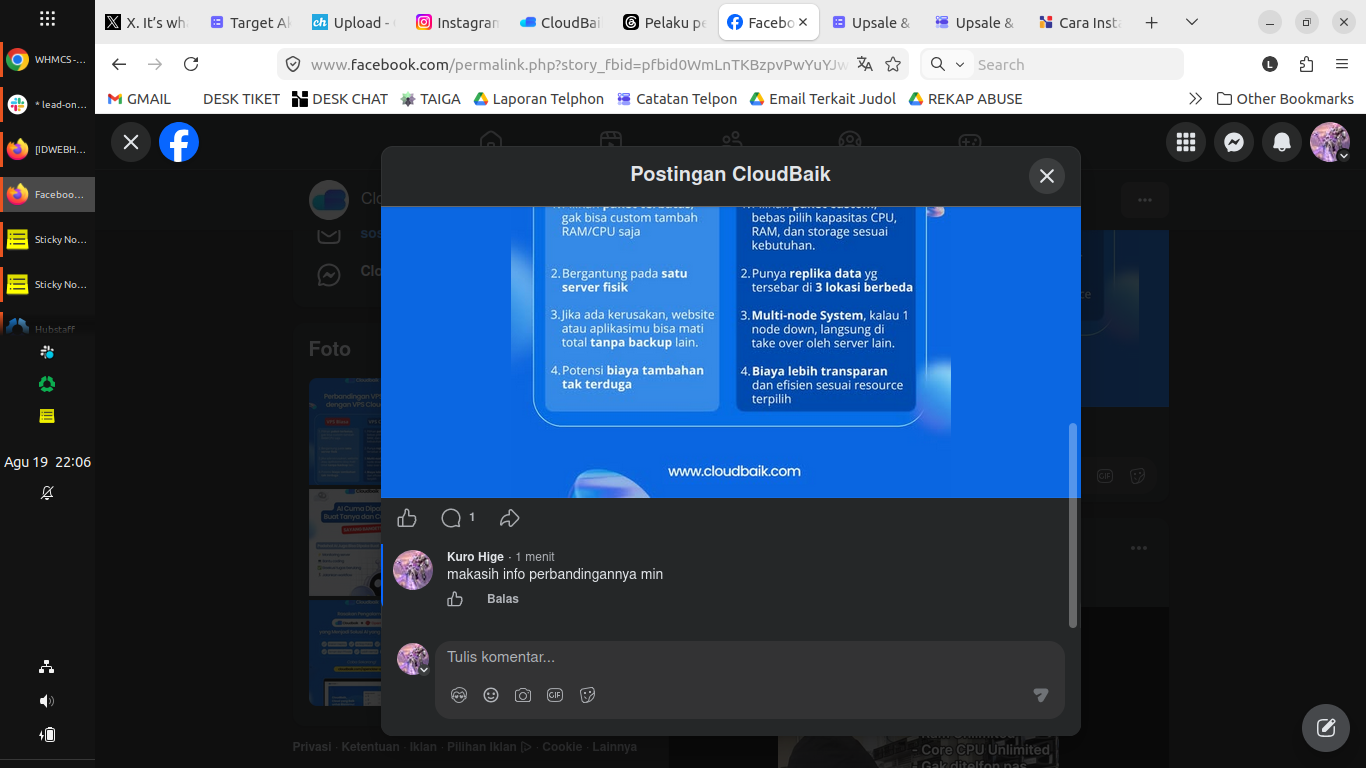Open the emoji picker in comment box
This screenshot has height=768, width=1366.
[x=491, y=695]
